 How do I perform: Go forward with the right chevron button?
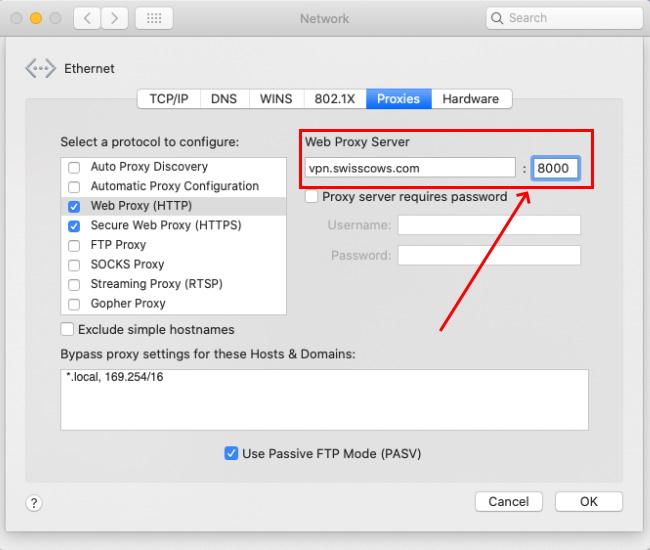coord(114,18)
